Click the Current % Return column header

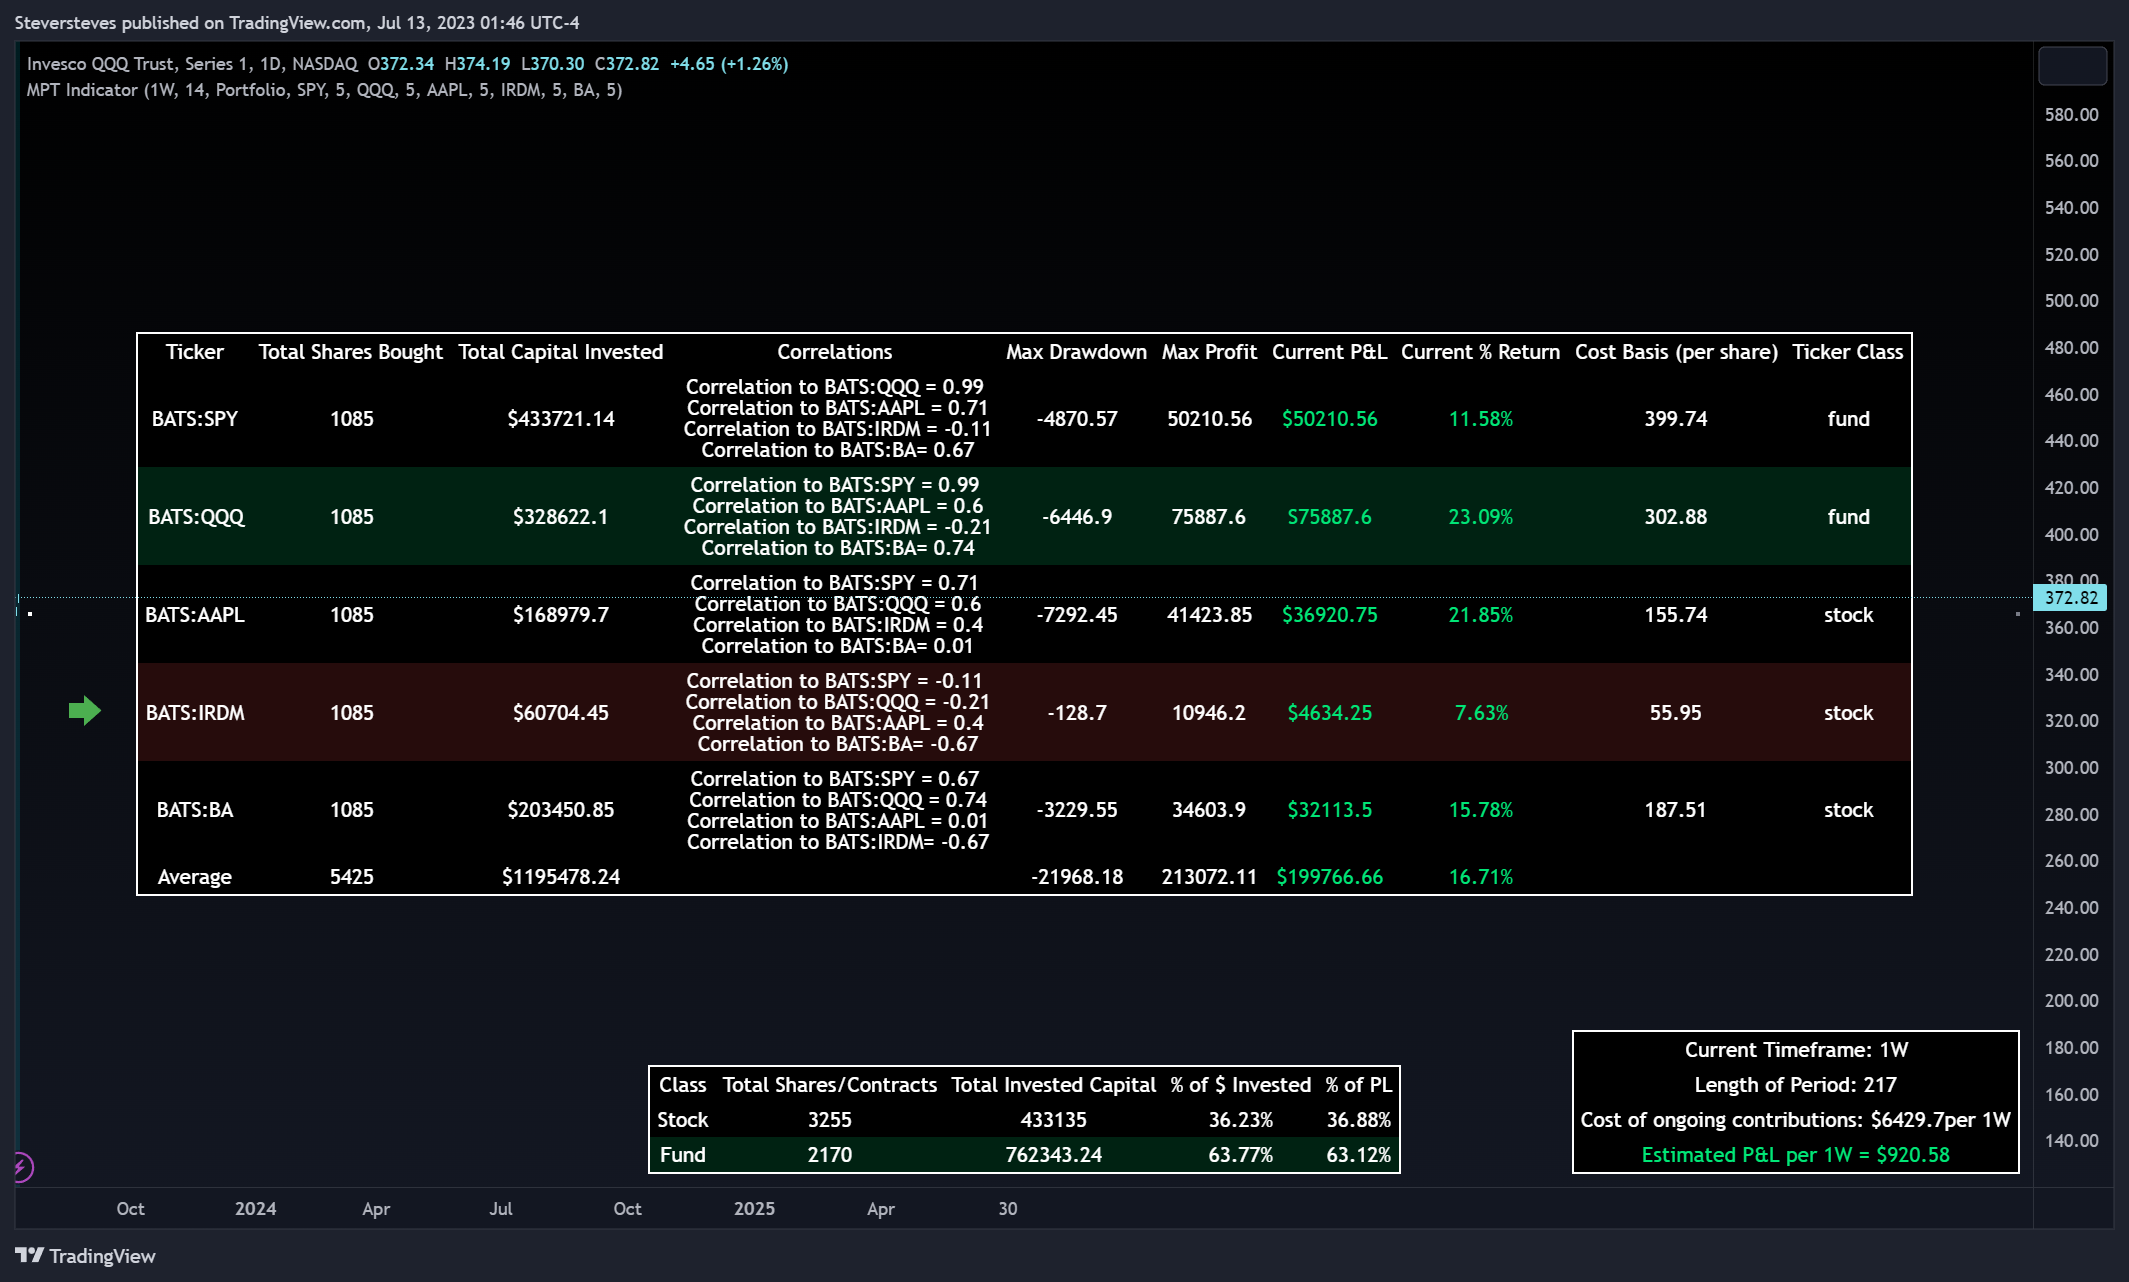[x=1481, y=352]
